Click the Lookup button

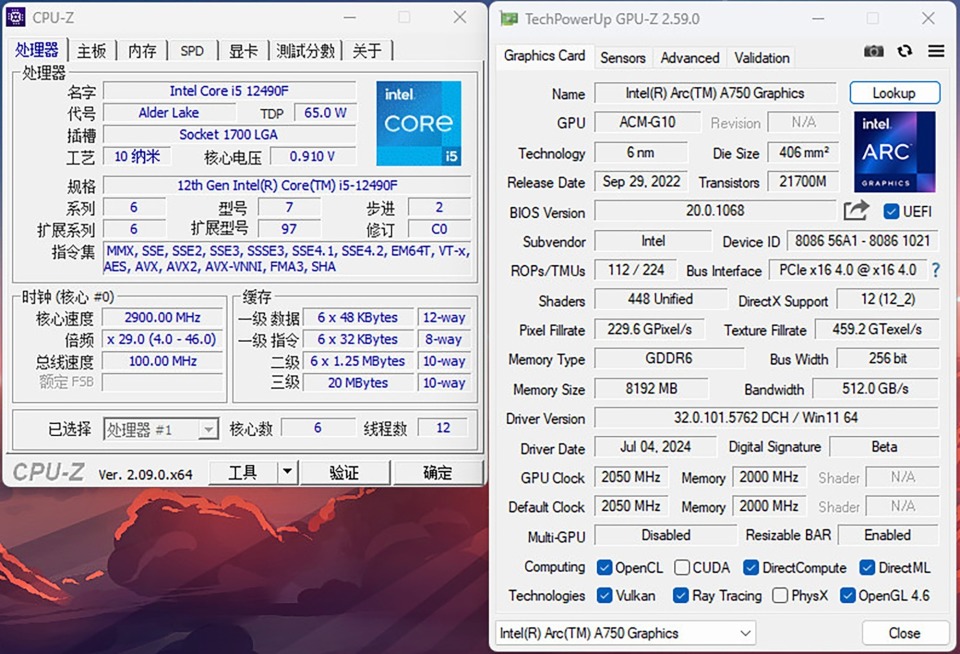click(894, 93)
